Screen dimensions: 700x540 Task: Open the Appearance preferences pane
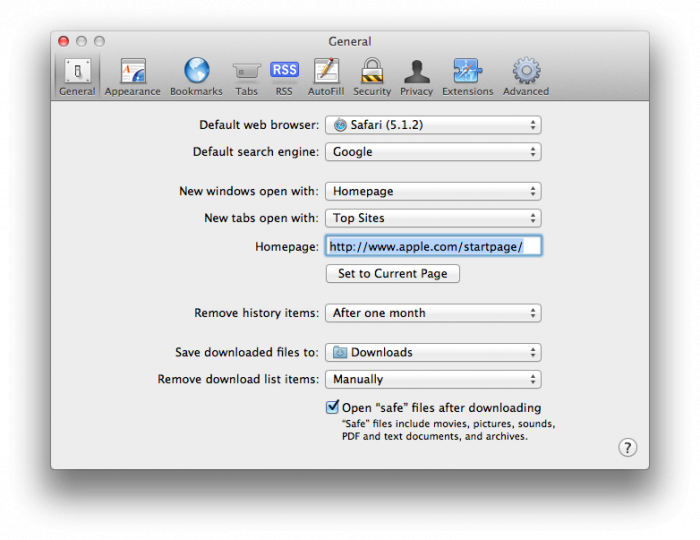[132, 77]
